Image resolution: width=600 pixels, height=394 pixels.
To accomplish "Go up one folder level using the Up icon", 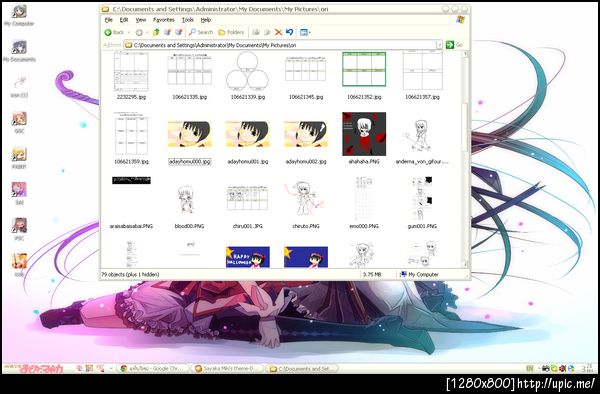I will pos(156,33).
